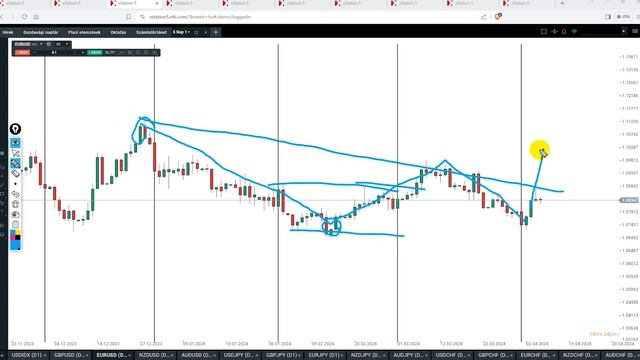
Task: Toggle ink visibility with the eye icon
Action: (16, 142)
